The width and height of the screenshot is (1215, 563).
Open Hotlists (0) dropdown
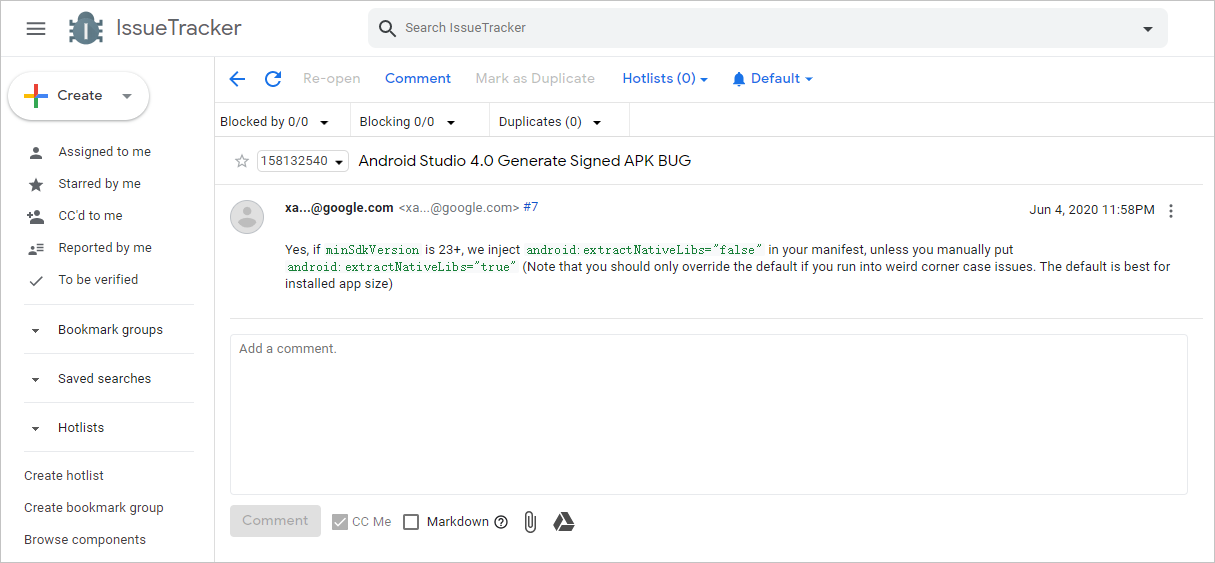pyautogui.click(x=665, y=78)
